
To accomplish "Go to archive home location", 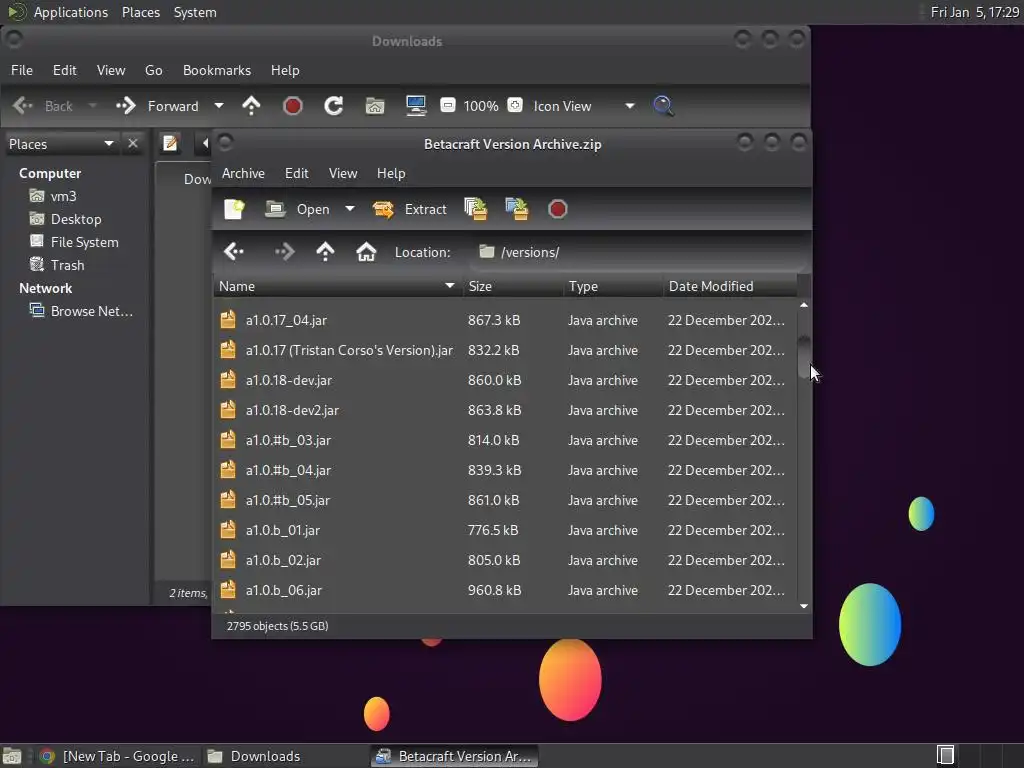I will 366,251.
